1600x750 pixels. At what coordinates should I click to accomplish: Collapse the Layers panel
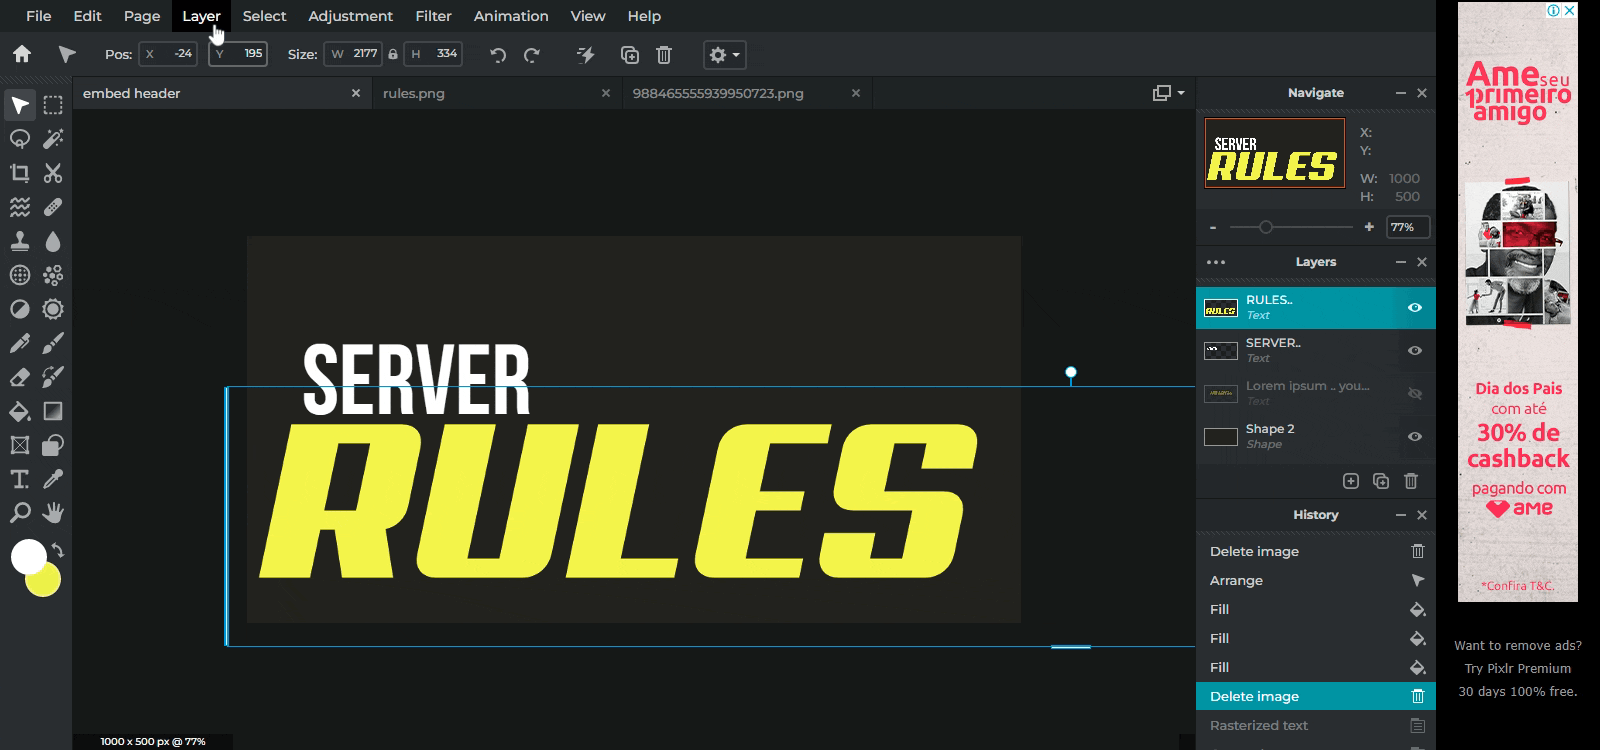tap(1401, 262)
